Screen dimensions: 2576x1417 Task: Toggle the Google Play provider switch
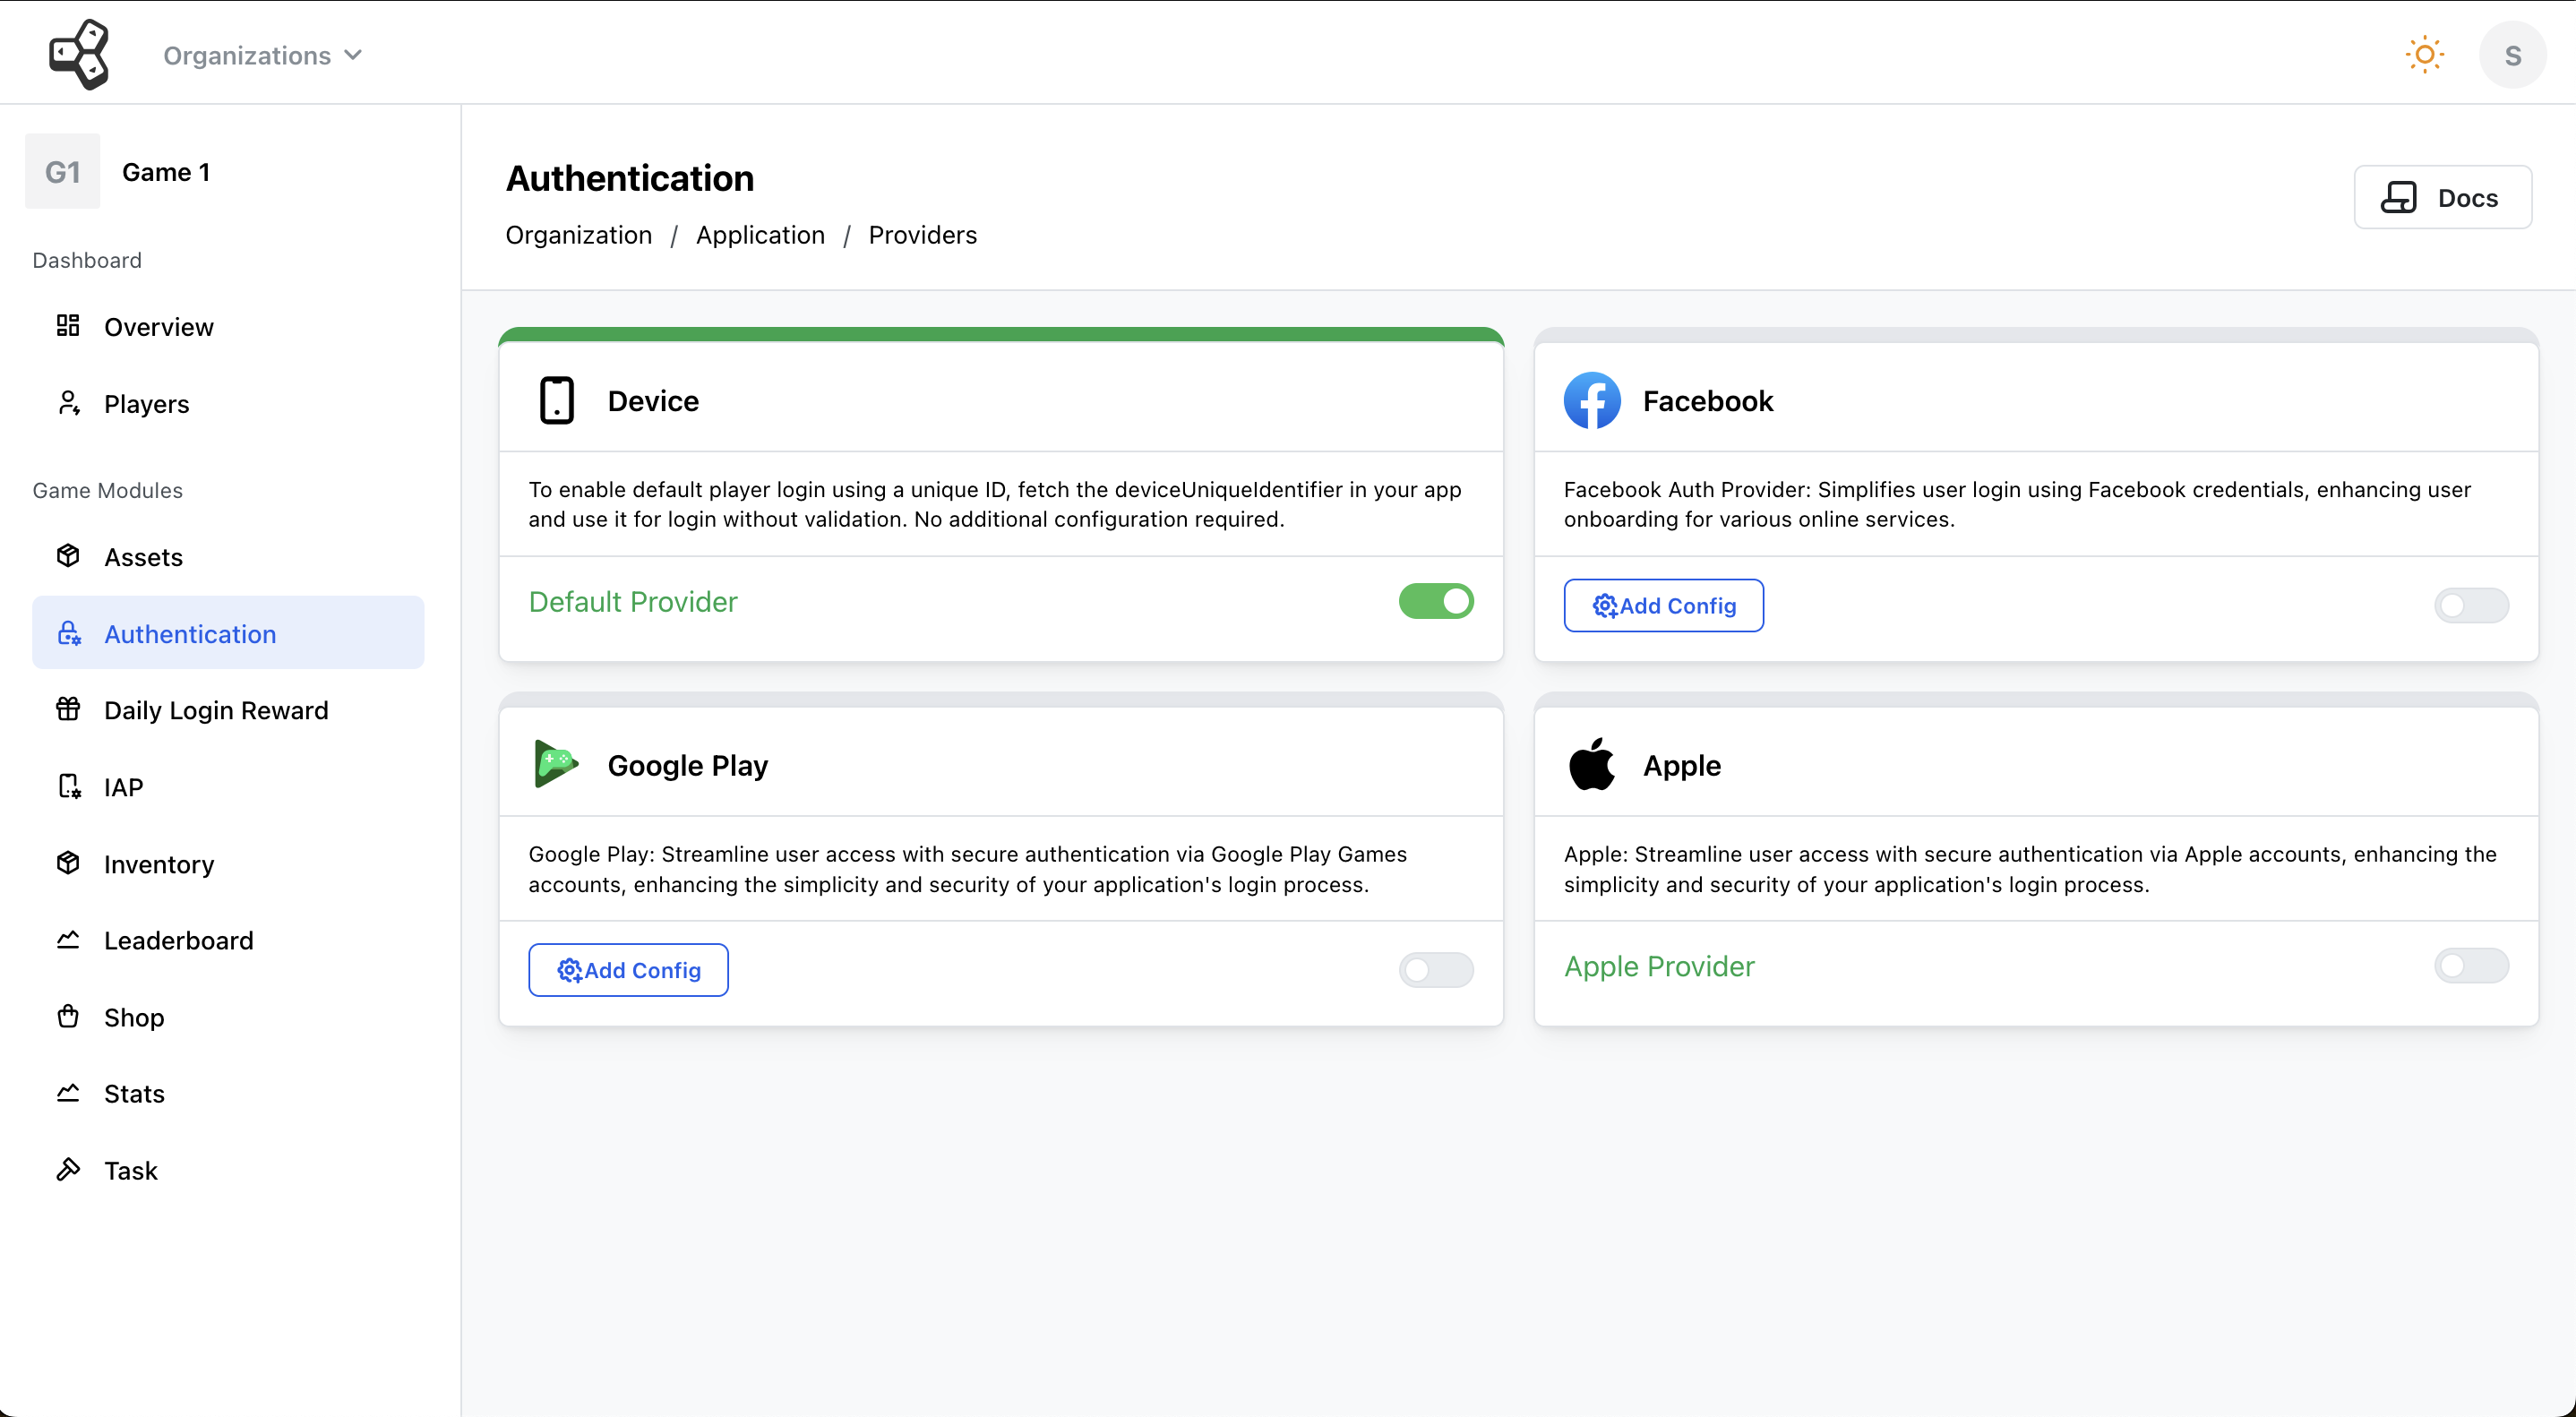(x=1437, y=970)
